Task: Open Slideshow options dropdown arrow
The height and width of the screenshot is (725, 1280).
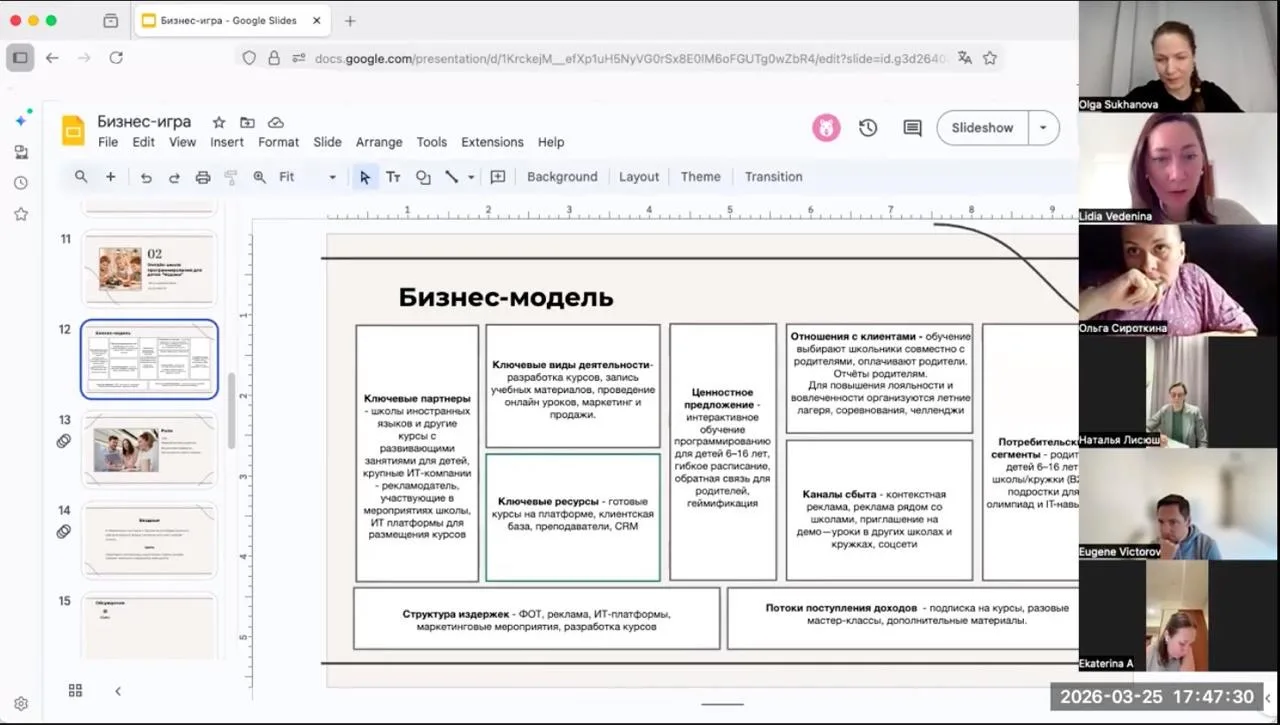Action: click(1044, 128)
